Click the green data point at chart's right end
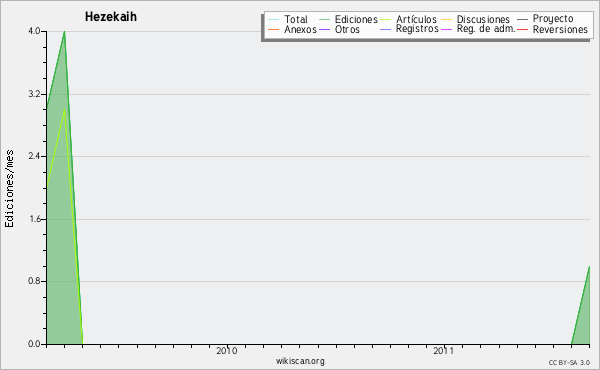The width and height of the screenshot is (600, 370). click(589, 267)
